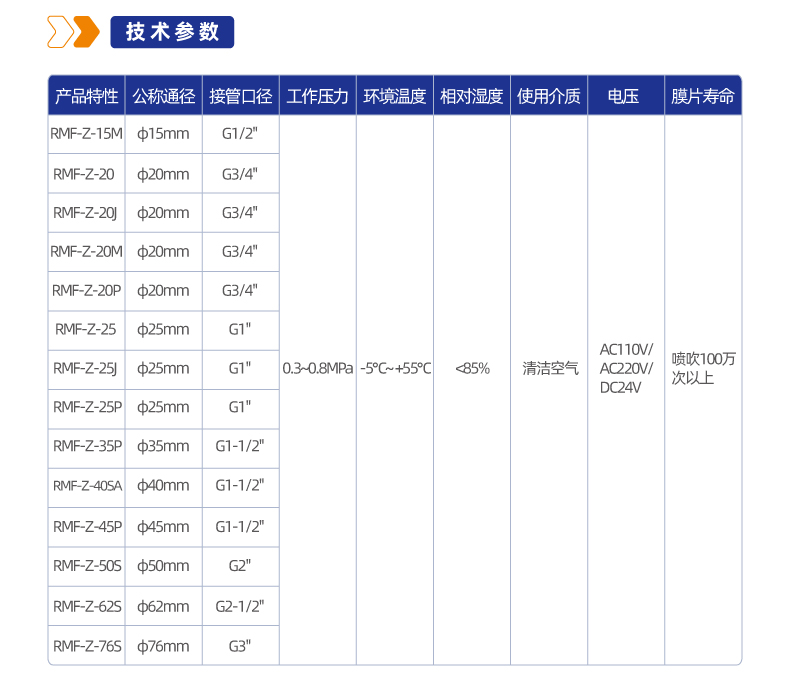790x683 pixels.
Task: Click the ф76mm diameter cell
Action: click(164, 646)
